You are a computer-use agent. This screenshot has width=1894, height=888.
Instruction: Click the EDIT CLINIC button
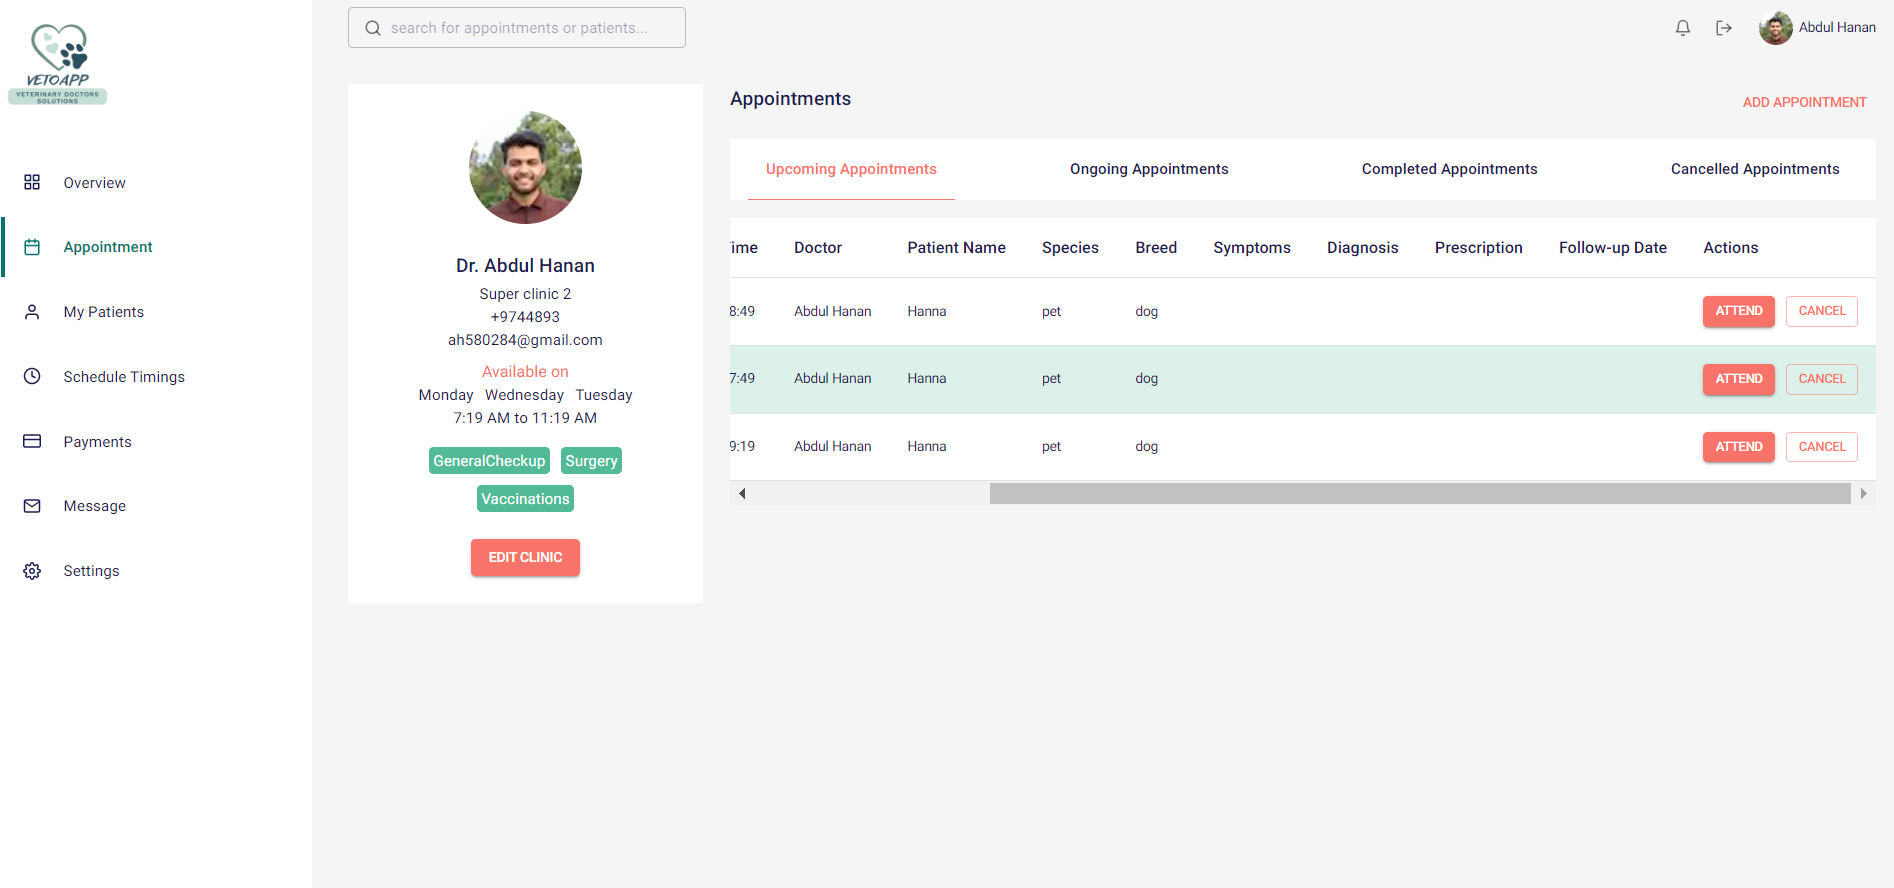pyautogui.click(x=525, y=557)
